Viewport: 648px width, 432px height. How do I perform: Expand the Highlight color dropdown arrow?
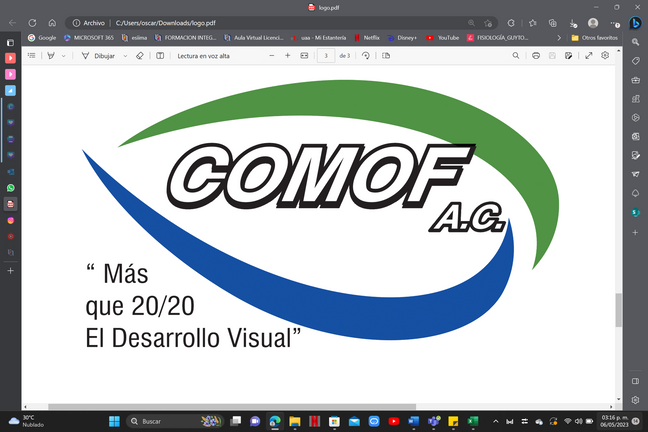click(x=65, y=56)
